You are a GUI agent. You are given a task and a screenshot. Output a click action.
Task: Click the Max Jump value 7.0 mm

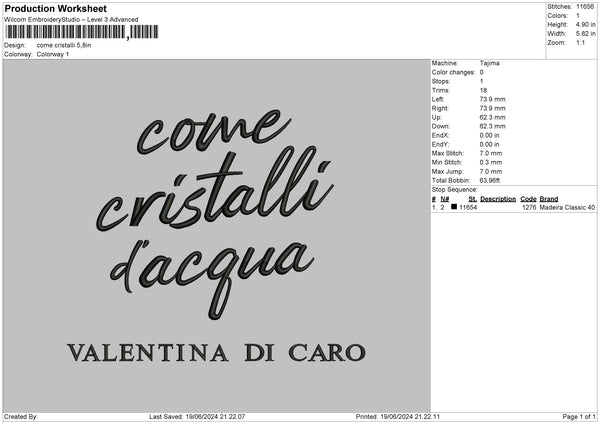(491, 172)
